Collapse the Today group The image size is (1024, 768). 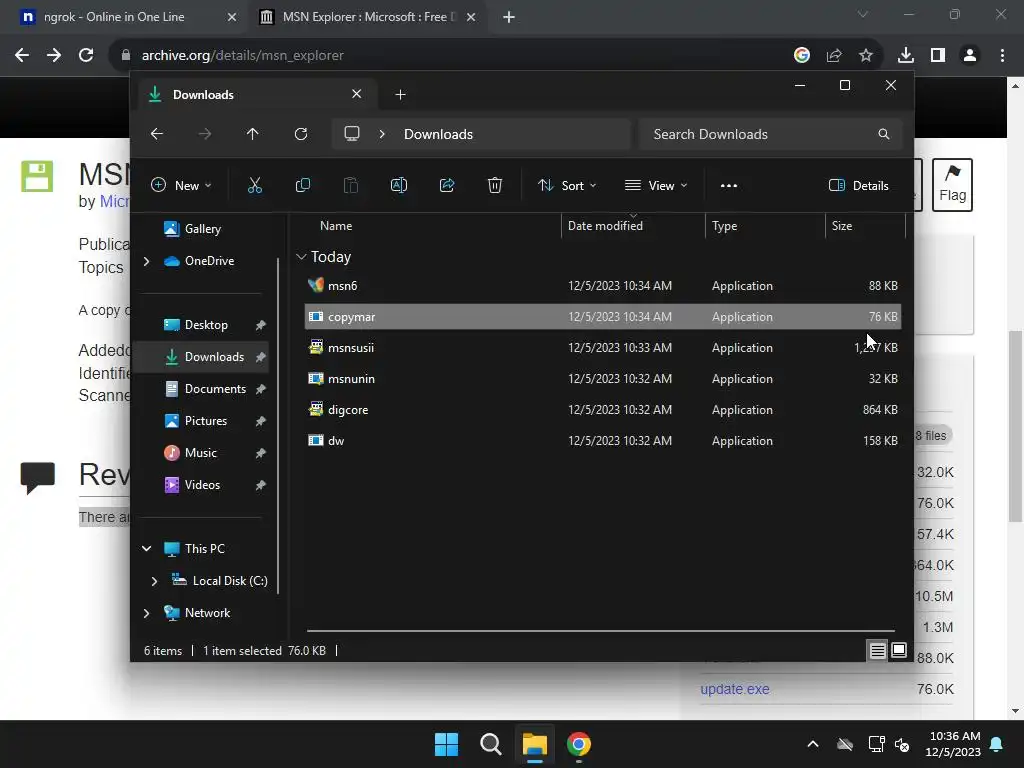click(301, 257)
